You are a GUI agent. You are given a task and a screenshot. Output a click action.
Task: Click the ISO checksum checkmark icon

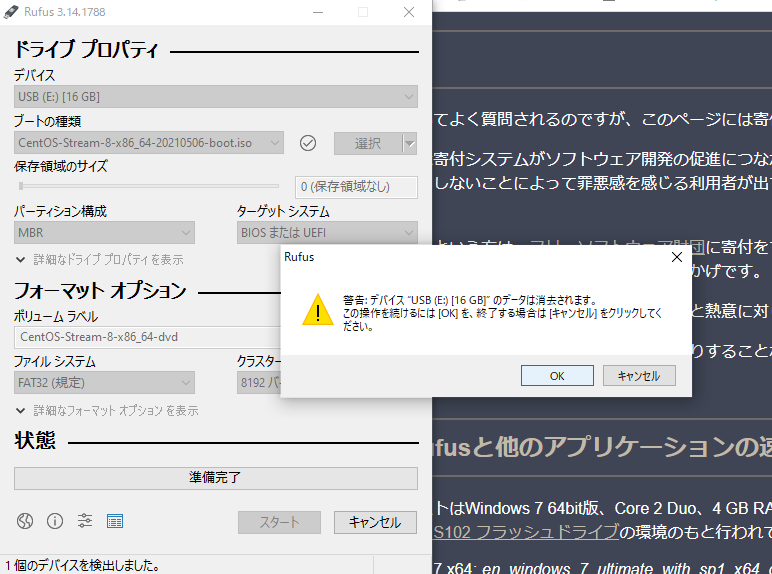(x=308, y=143)
